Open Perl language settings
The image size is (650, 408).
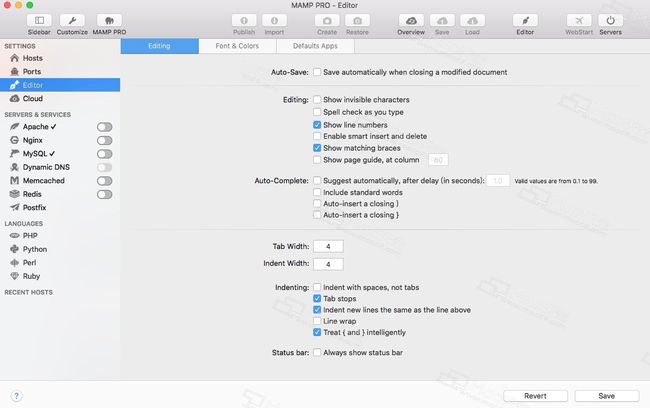pos(29,262)
